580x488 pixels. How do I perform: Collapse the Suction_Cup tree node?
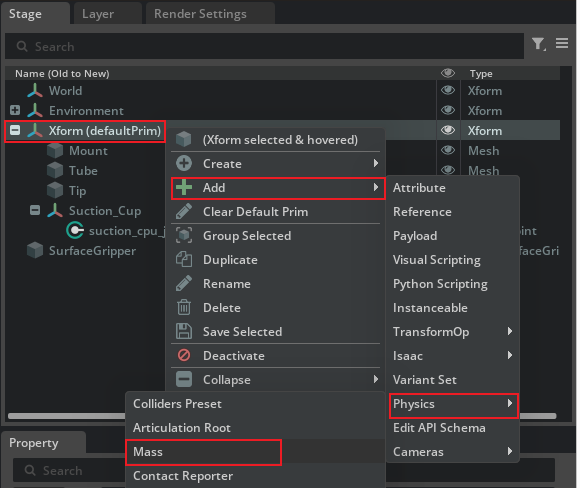[x=35, y=210]
